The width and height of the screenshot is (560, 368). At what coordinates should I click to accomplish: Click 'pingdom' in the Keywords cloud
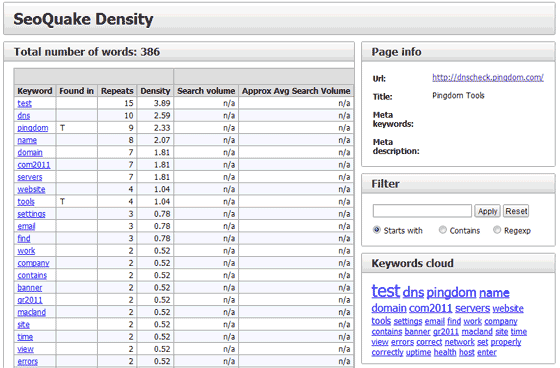point(451,293)
